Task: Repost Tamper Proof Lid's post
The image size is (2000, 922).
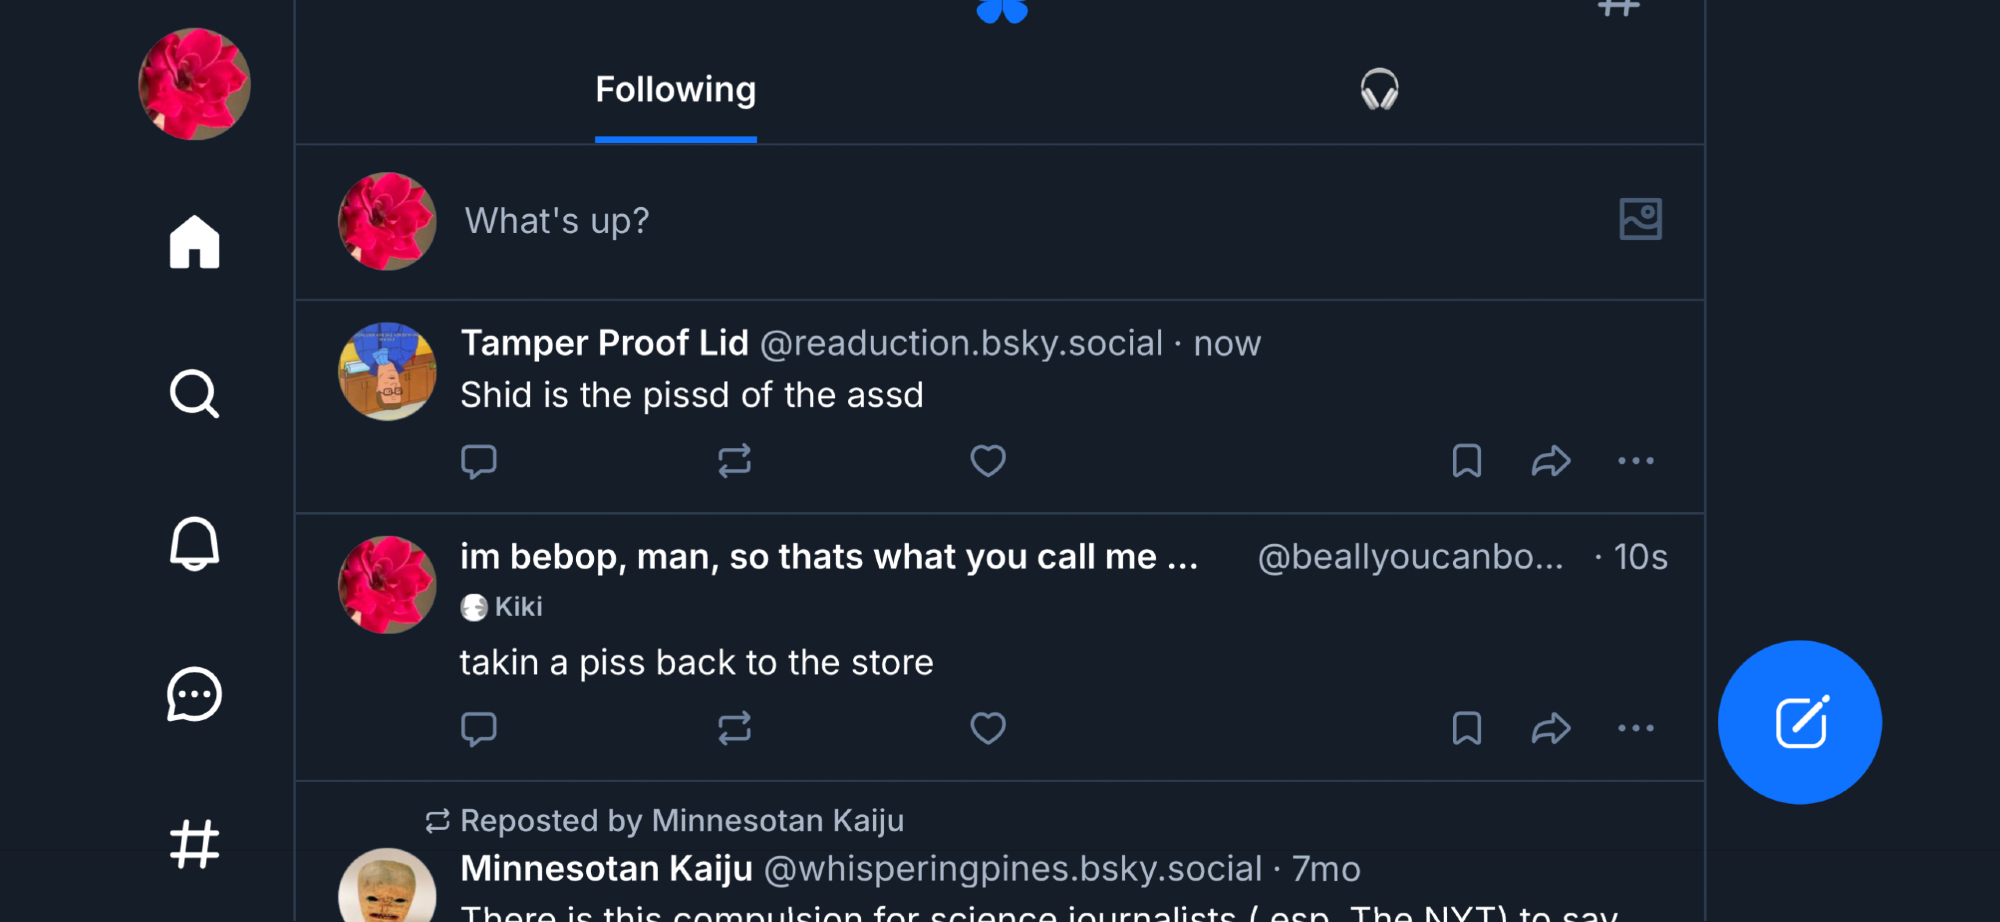Action: [734, 461]
